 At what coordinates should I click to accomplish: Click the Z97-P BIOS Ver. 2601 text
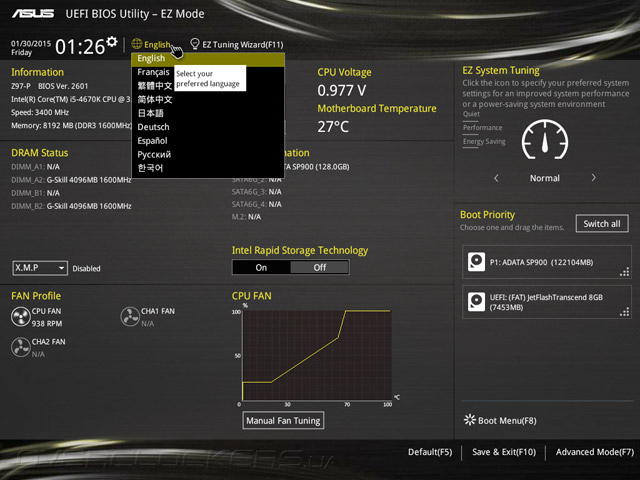[49, 86]
